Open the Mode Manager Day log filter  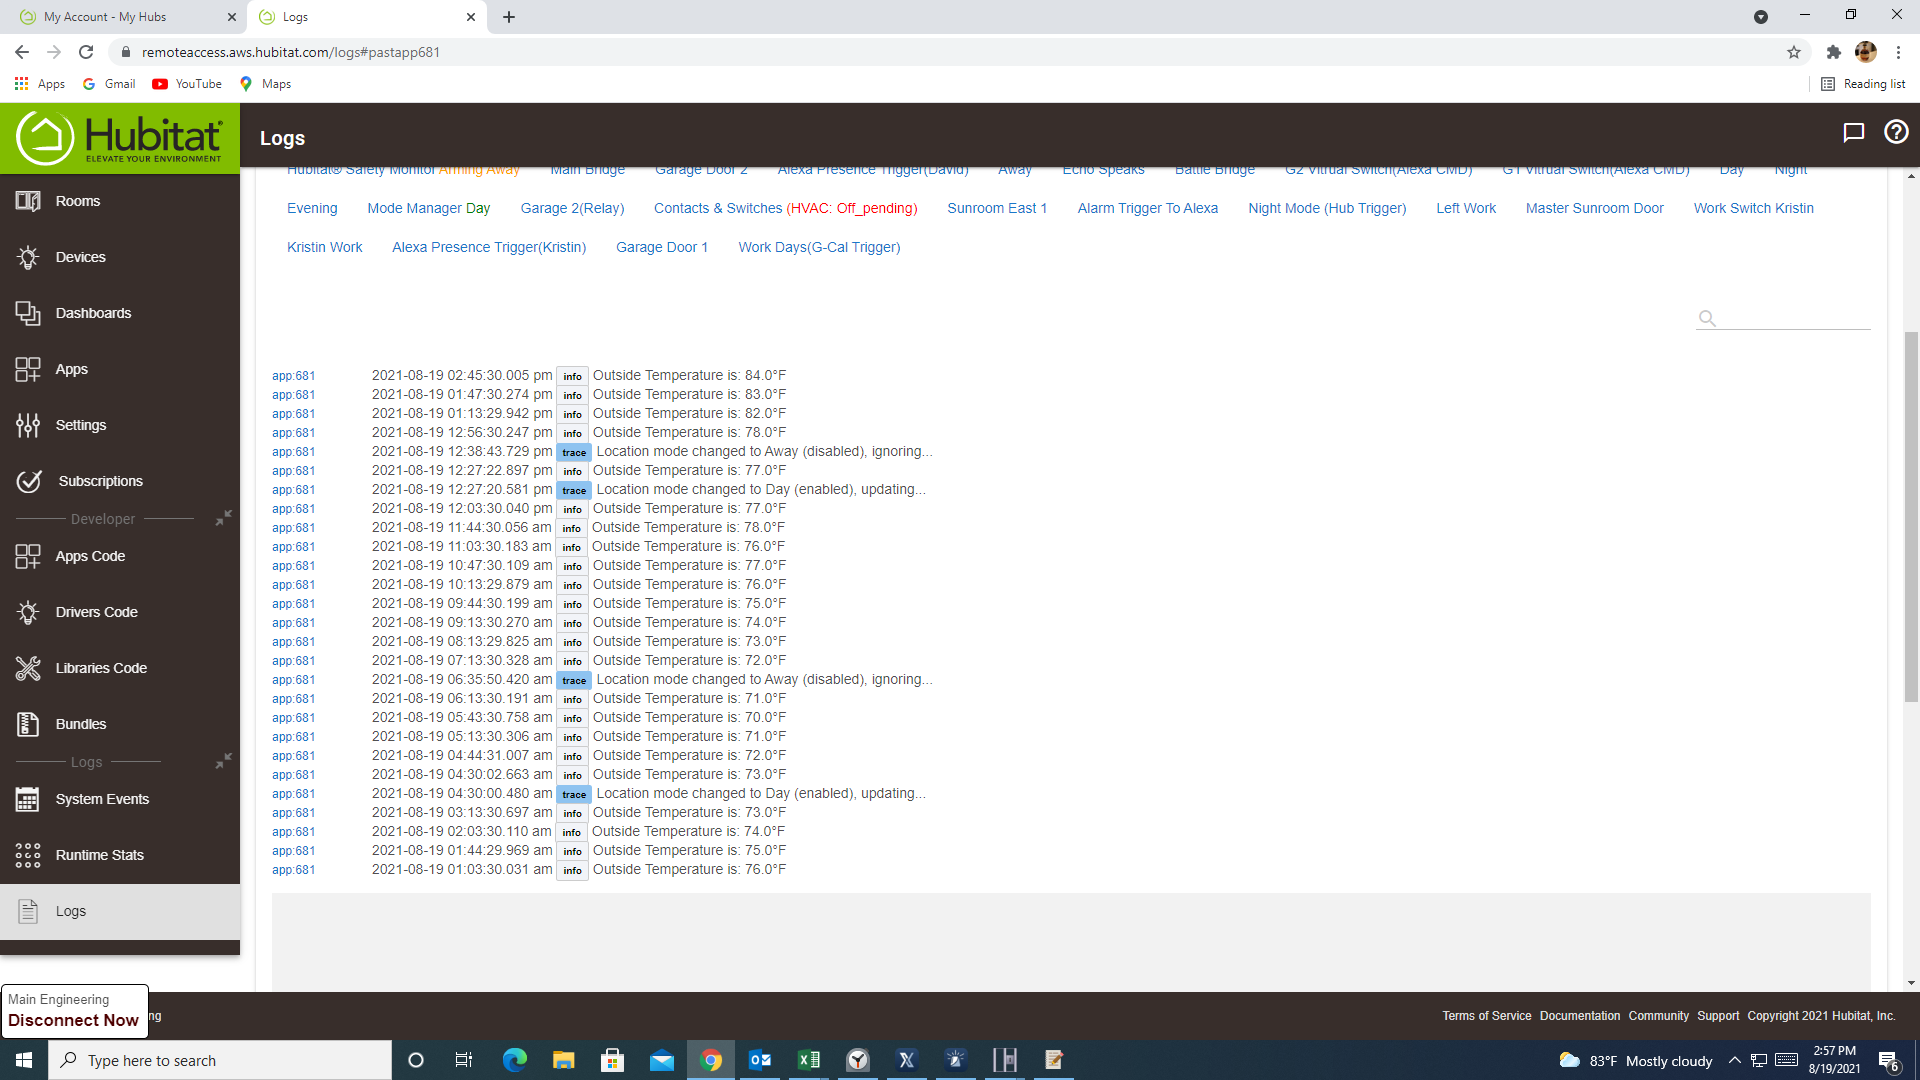428,208
